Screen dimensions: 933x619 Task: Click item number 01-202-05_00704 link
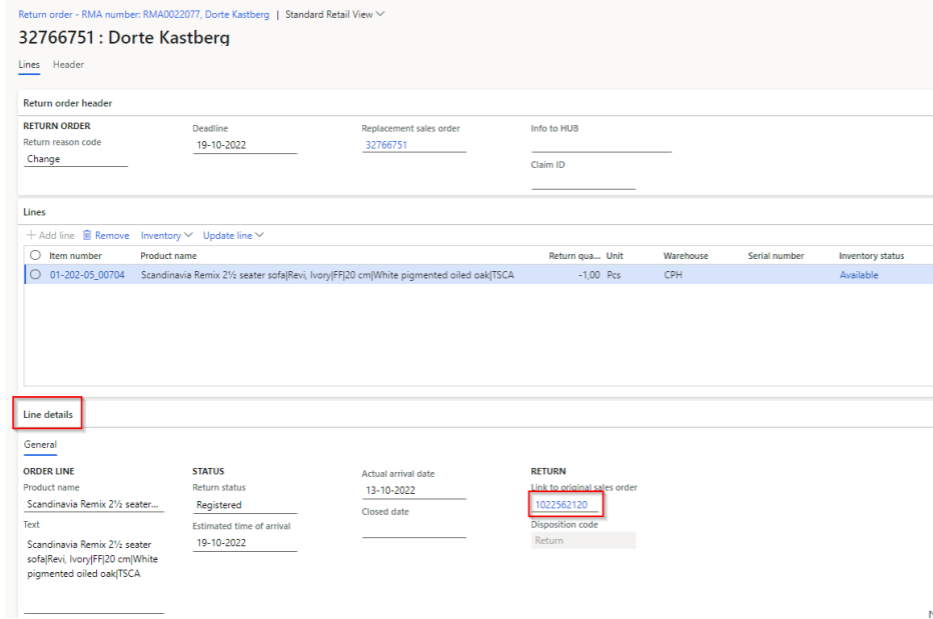[x=87, y=275]
